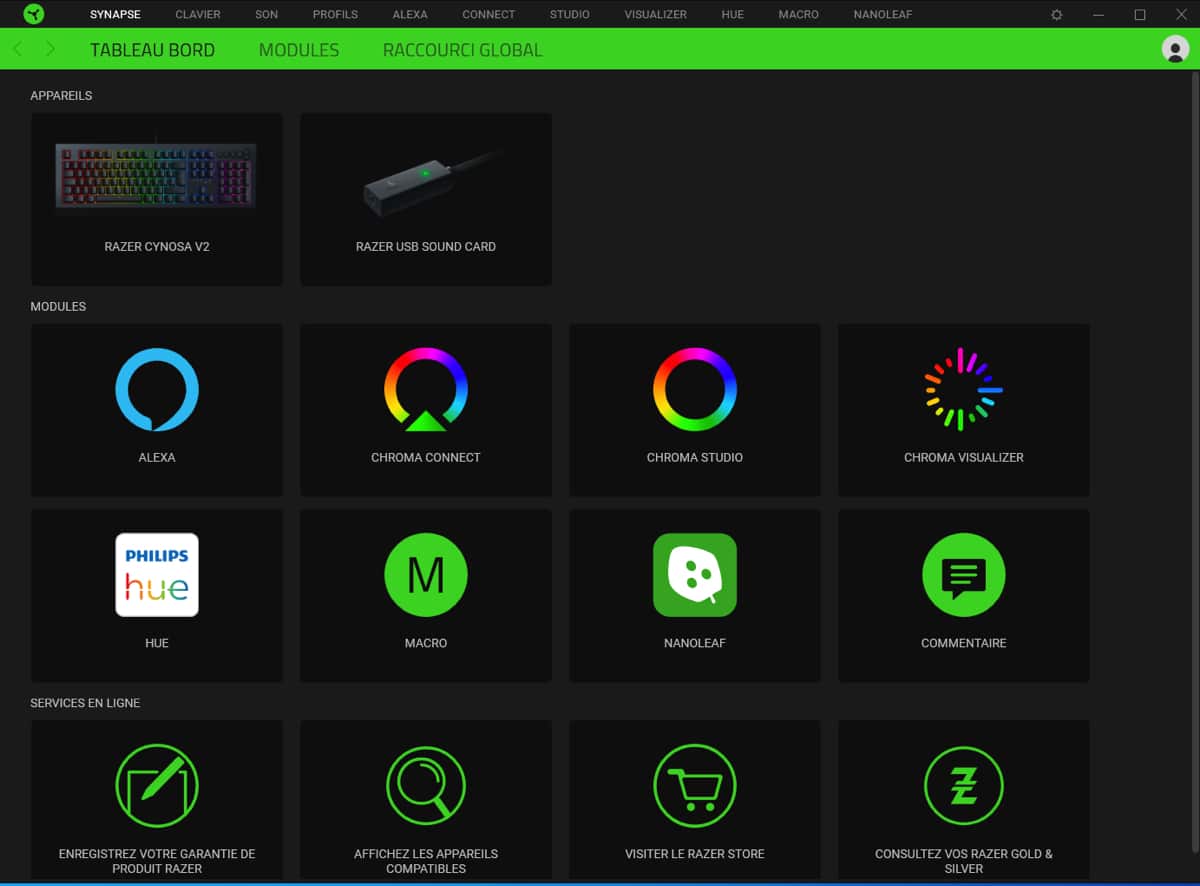
Task: Select the Razer Cynosa V2 keyboard image
Action: pyautogui.click(x=155, y=175)
